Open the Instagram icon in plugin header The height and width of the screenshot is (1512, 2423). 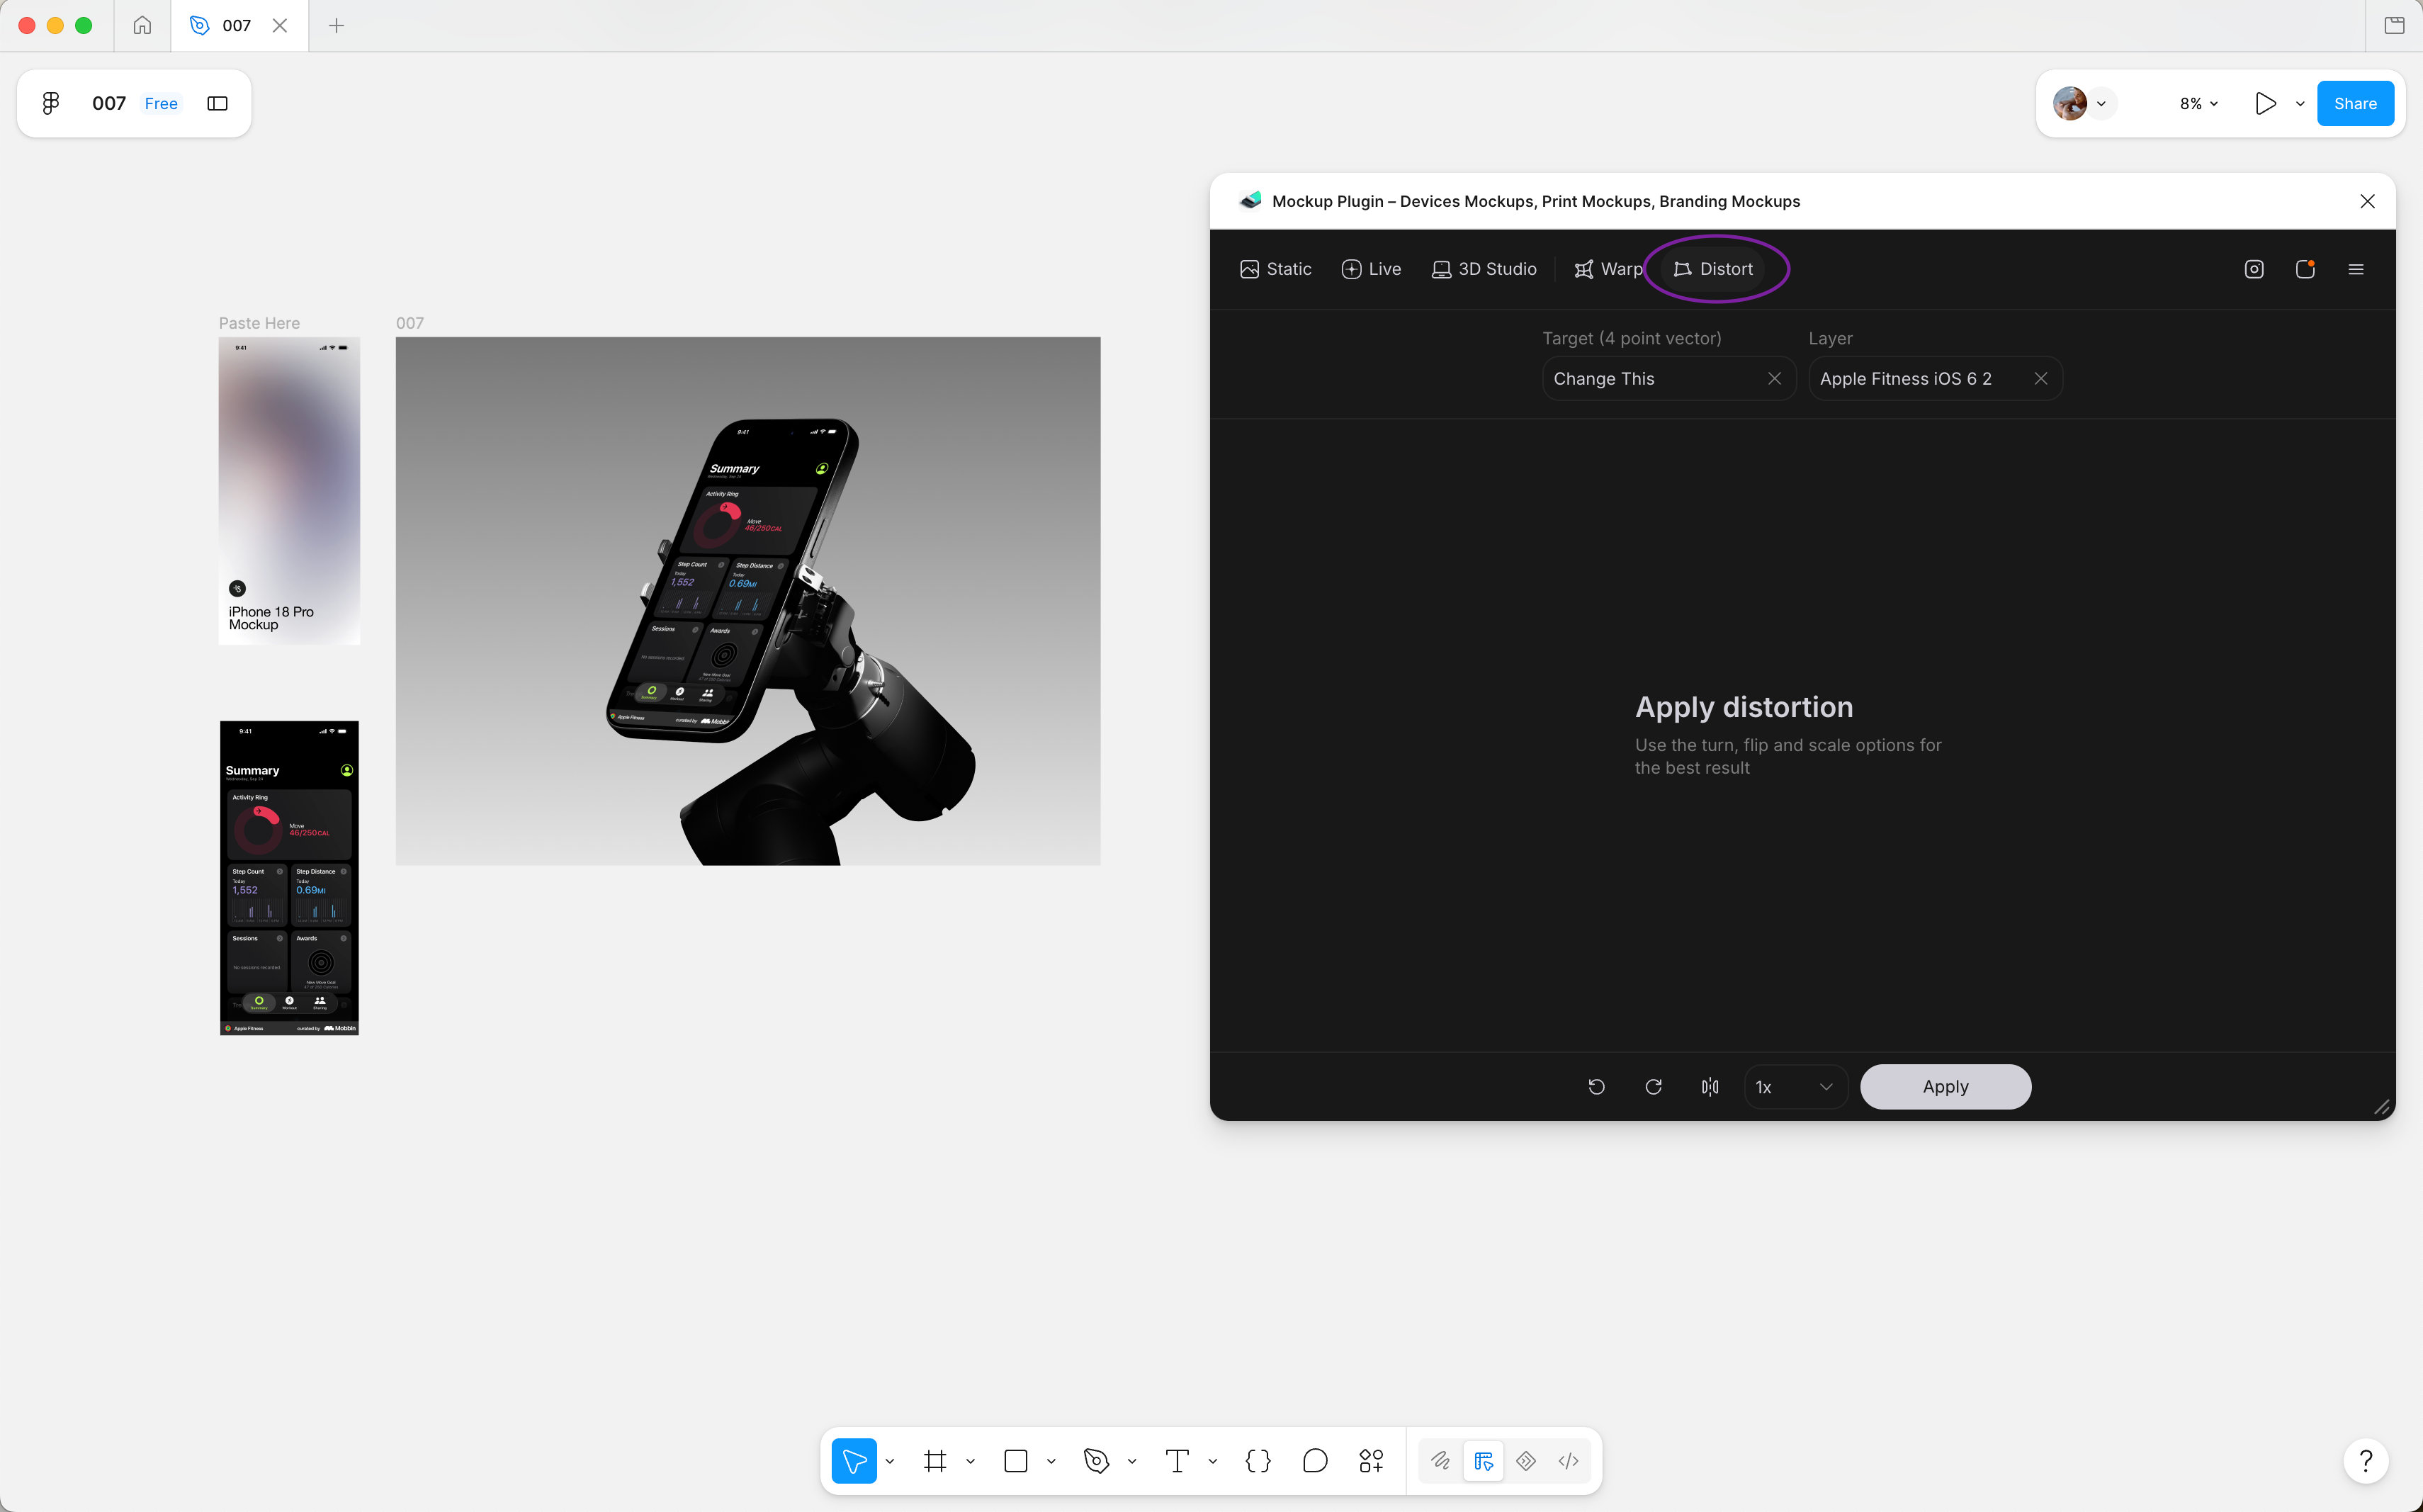pyautogui.click(x=2254, y=269)
